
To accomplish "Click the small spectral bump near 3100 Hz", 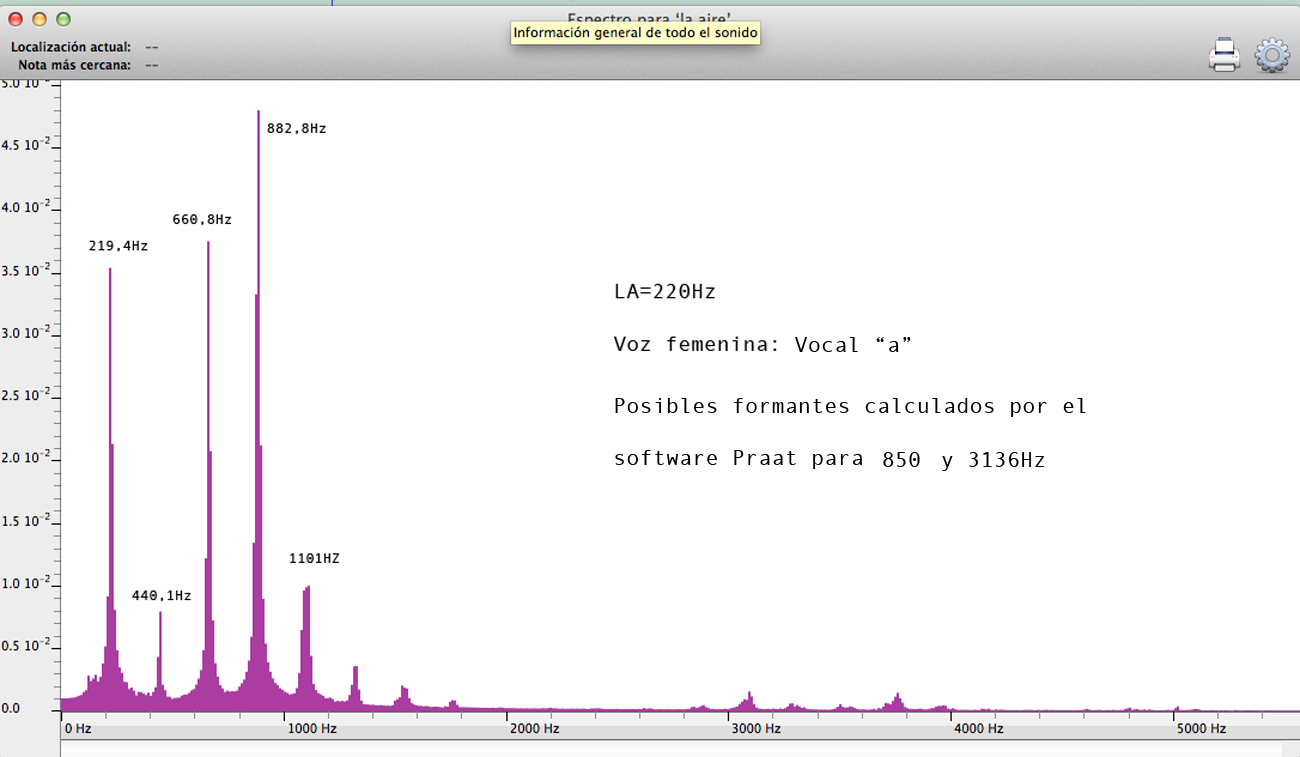I will tap(748, 699).
